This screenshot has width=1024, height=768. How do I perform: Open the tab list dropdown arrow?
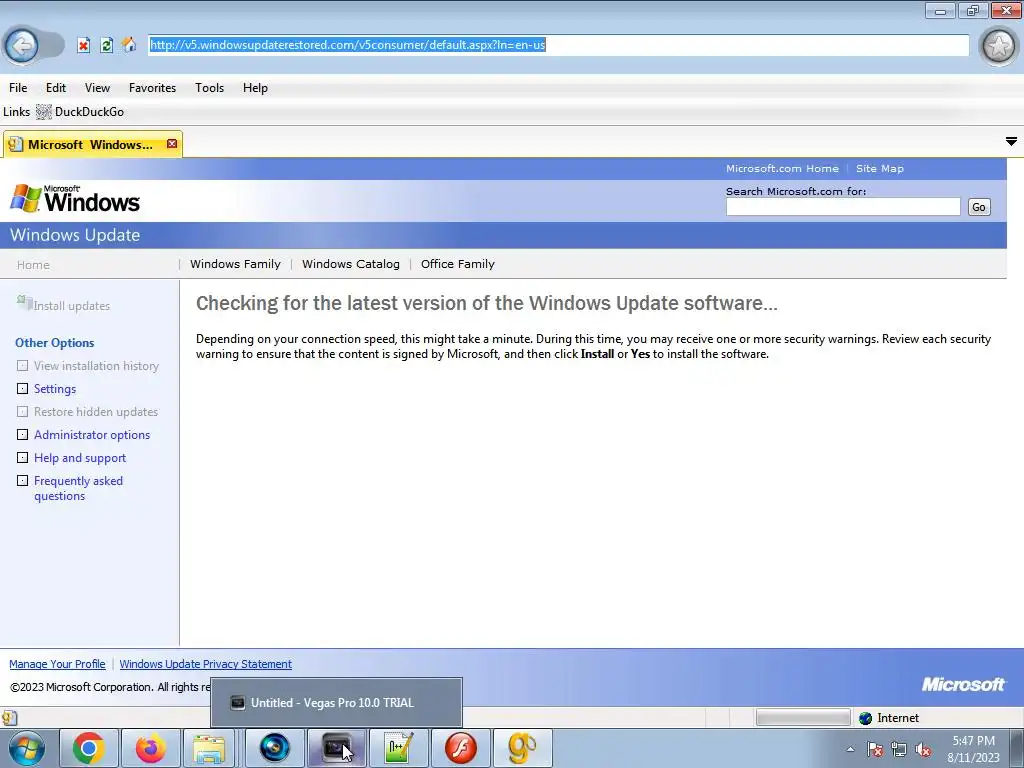[1011, 141]
